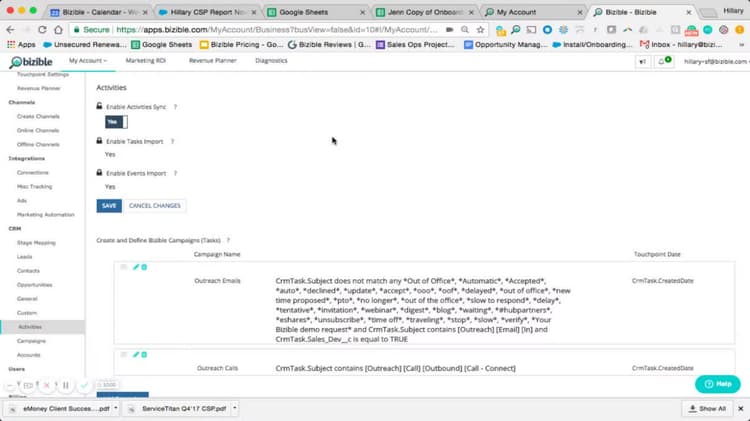Click the cast screen extension icon
This screenshot has width=750, height=421.
[x=531, y=30]
